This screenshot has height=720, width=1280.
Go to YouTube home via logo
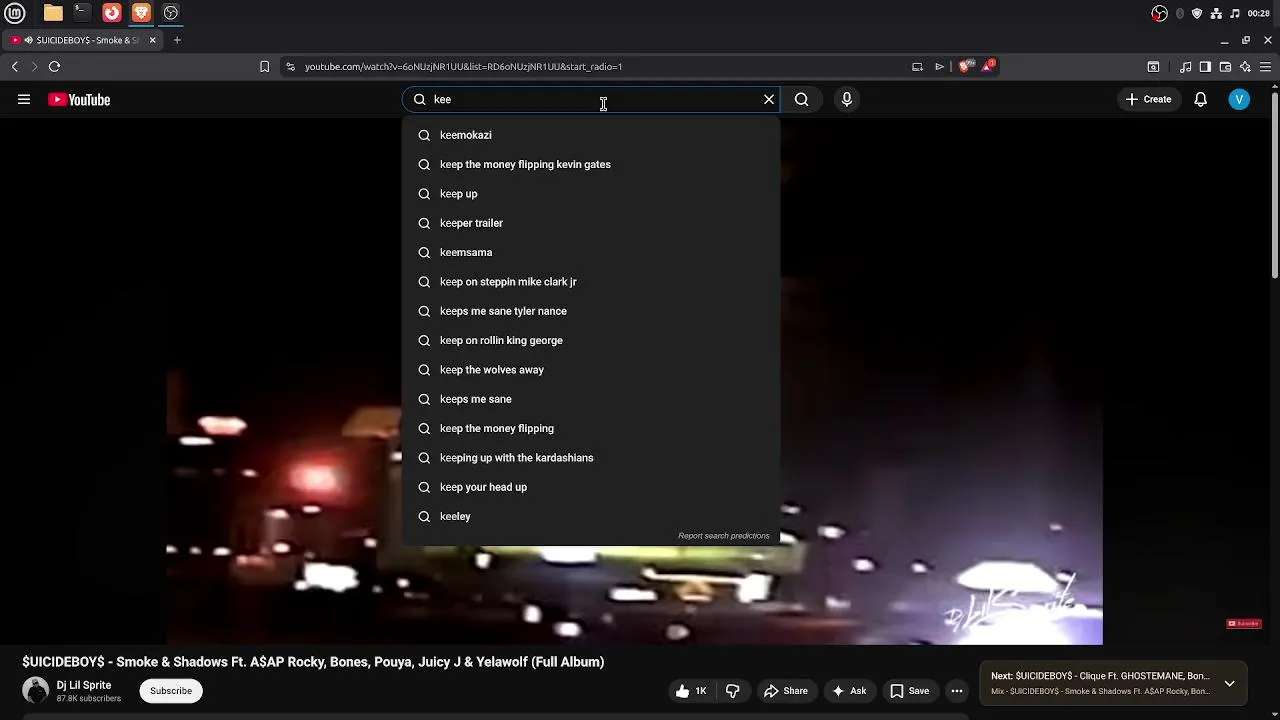(79, 99)
